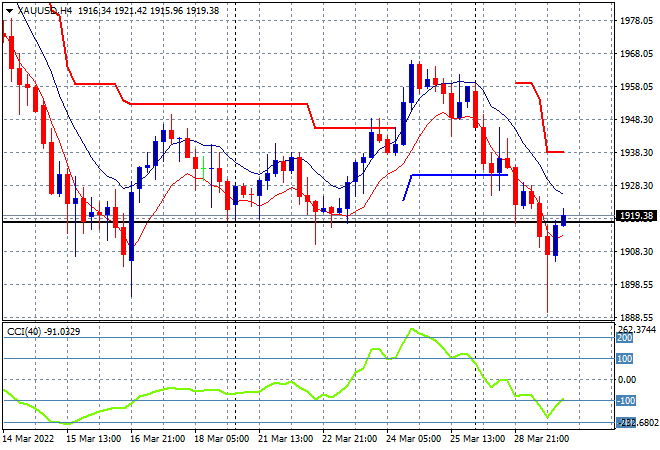Select the small green candlestick on the chart

203,168
